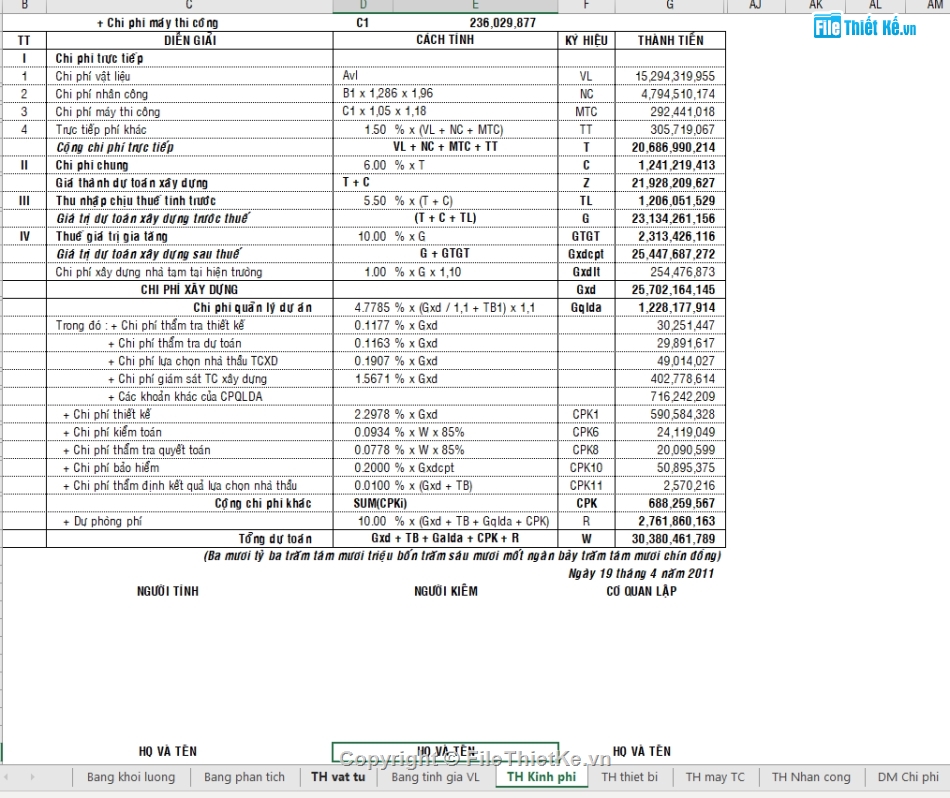Screen dimensions: 950x798
Task: Click the selected HỌ VÀ TÊN cell under NGƯỜI KIỂM
Action: coord(445,751)
